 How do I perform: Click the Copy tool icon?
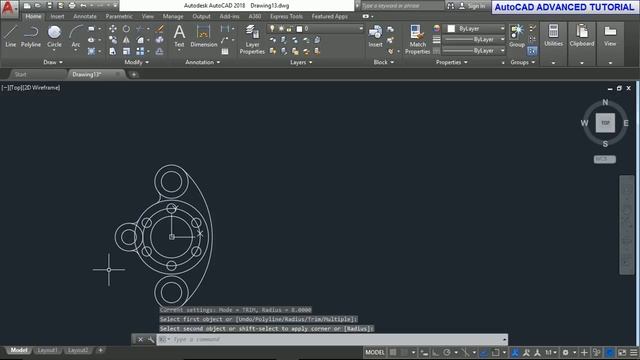coord(113,40)
